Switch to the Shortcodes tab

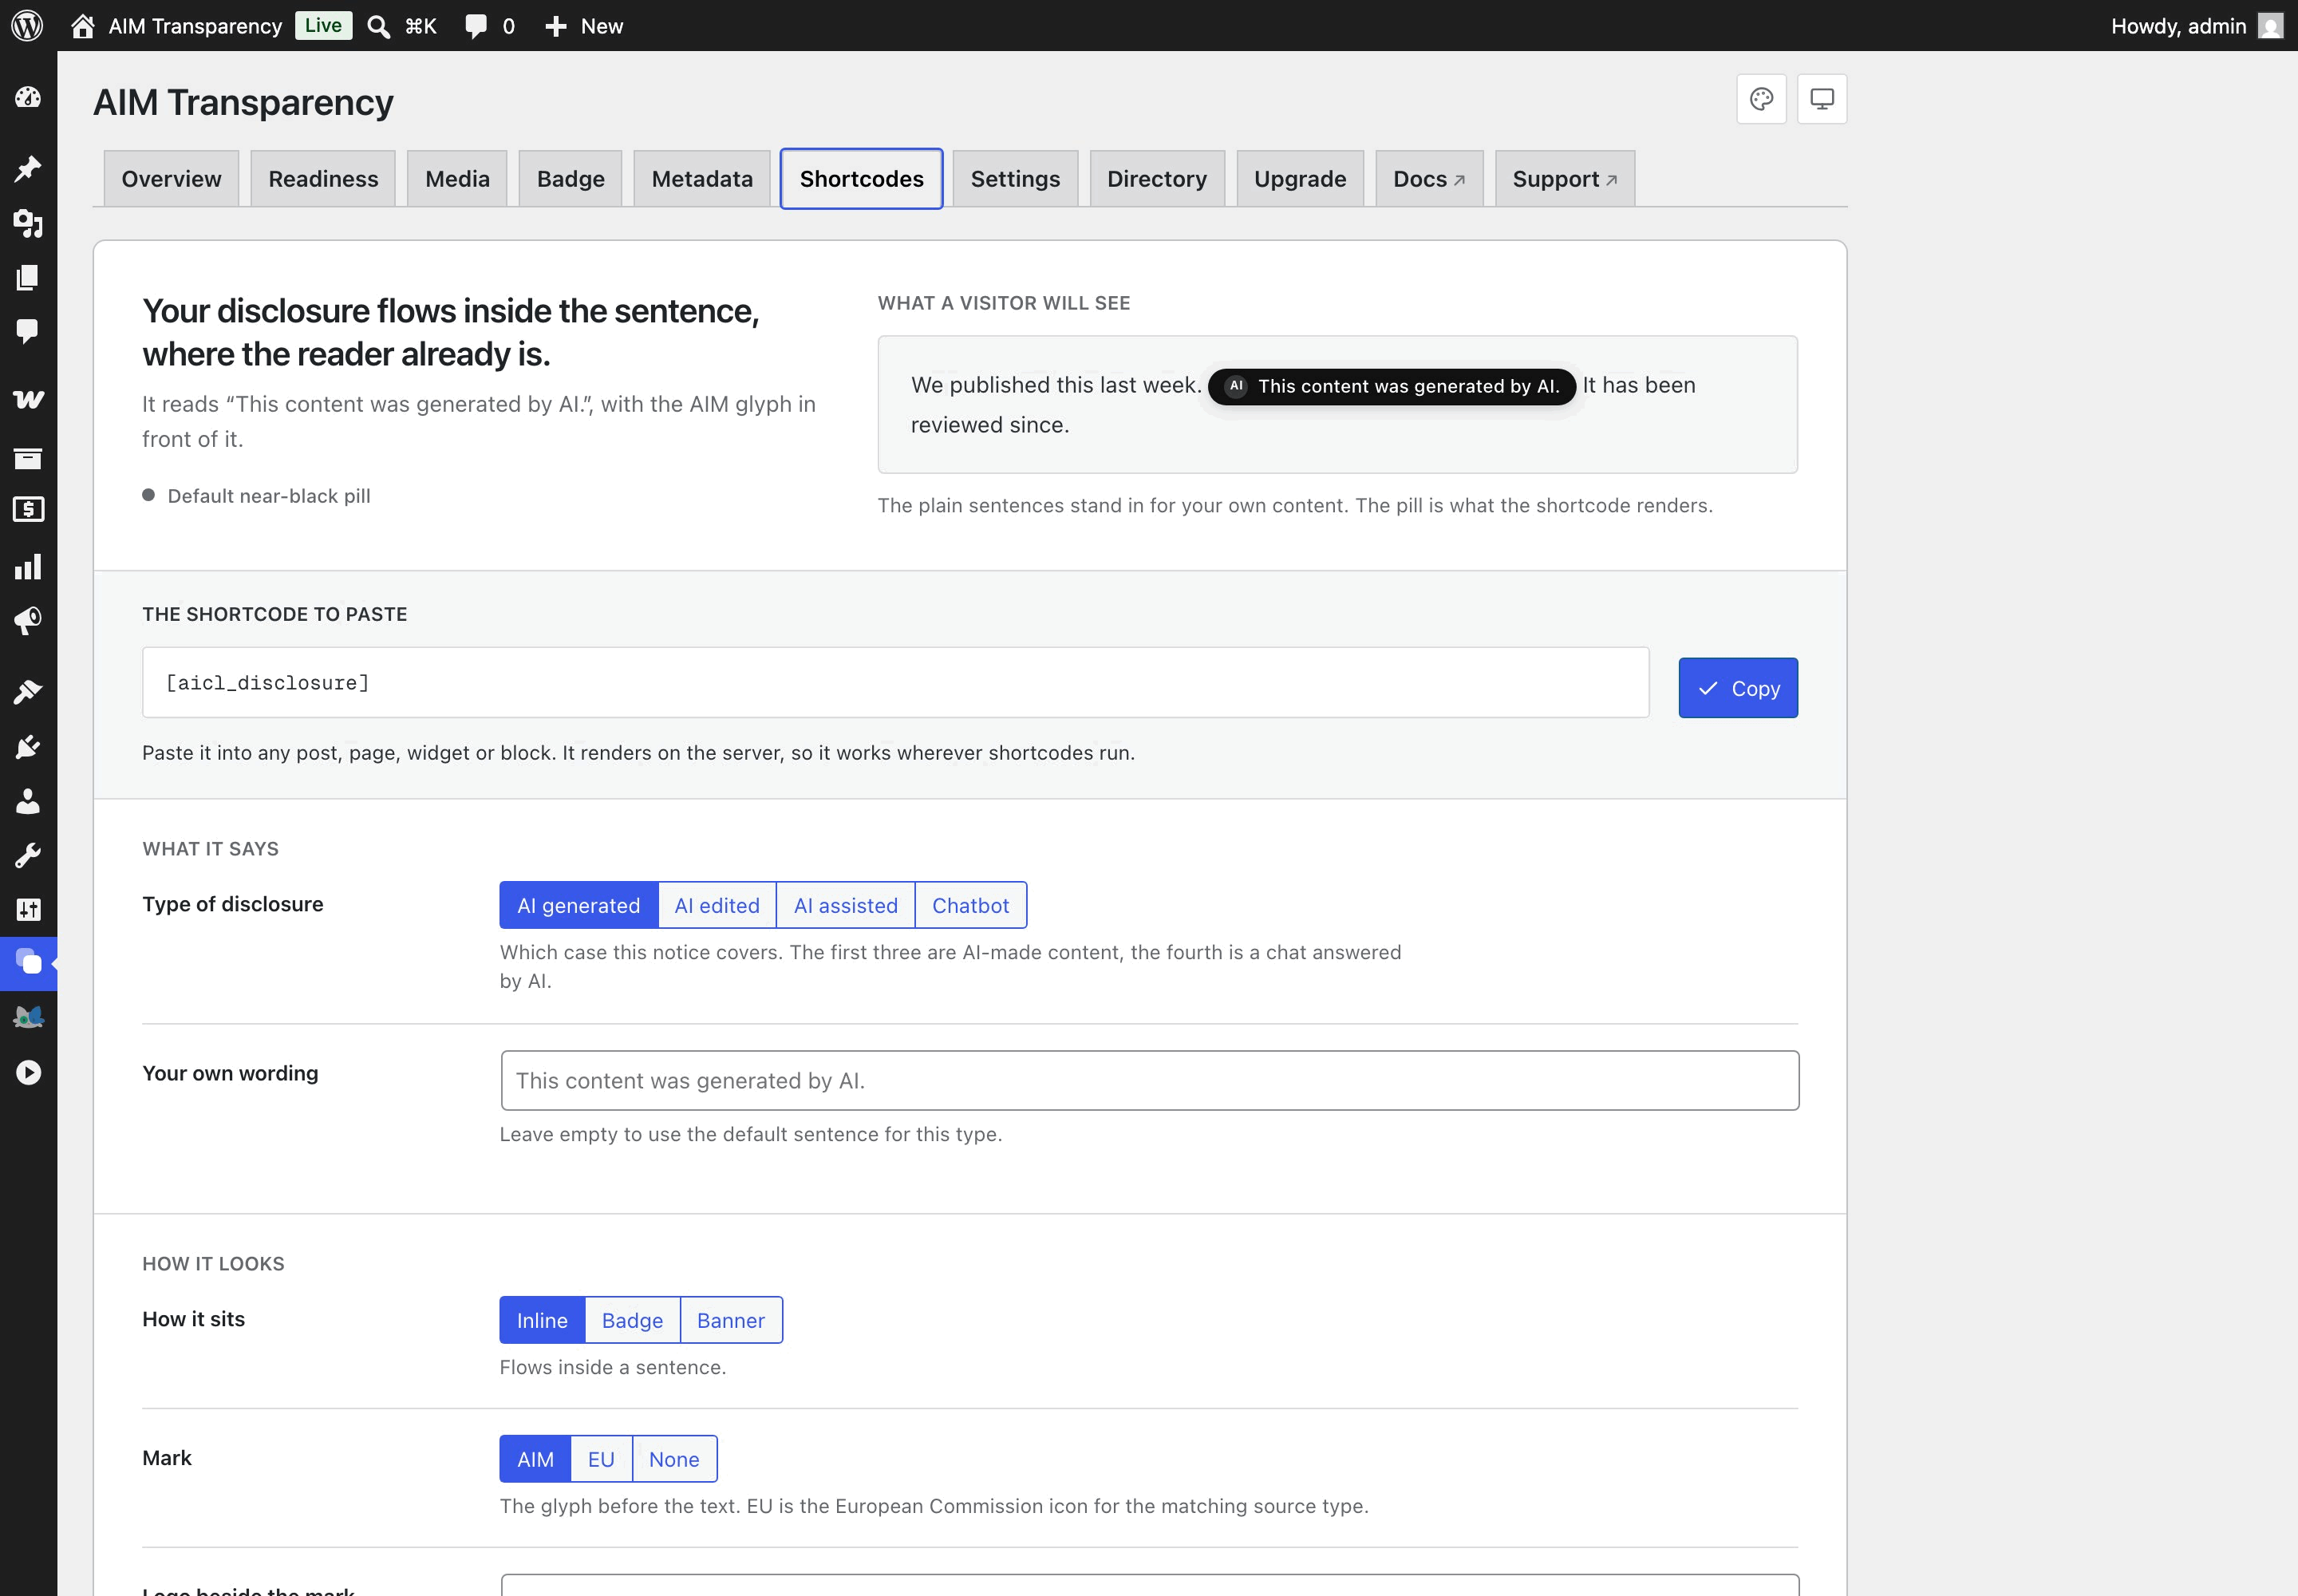(x=861, y=178)
